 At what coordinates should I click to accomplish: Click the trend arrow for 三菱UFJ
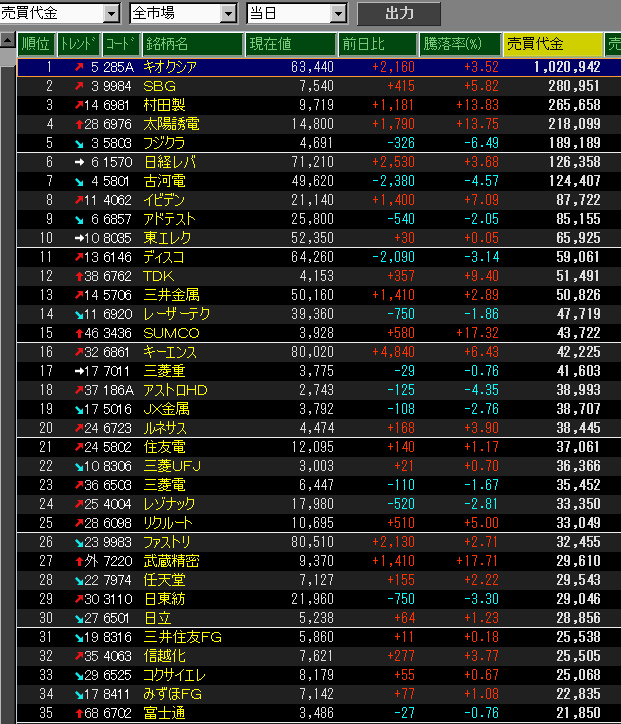pos(79,467)
